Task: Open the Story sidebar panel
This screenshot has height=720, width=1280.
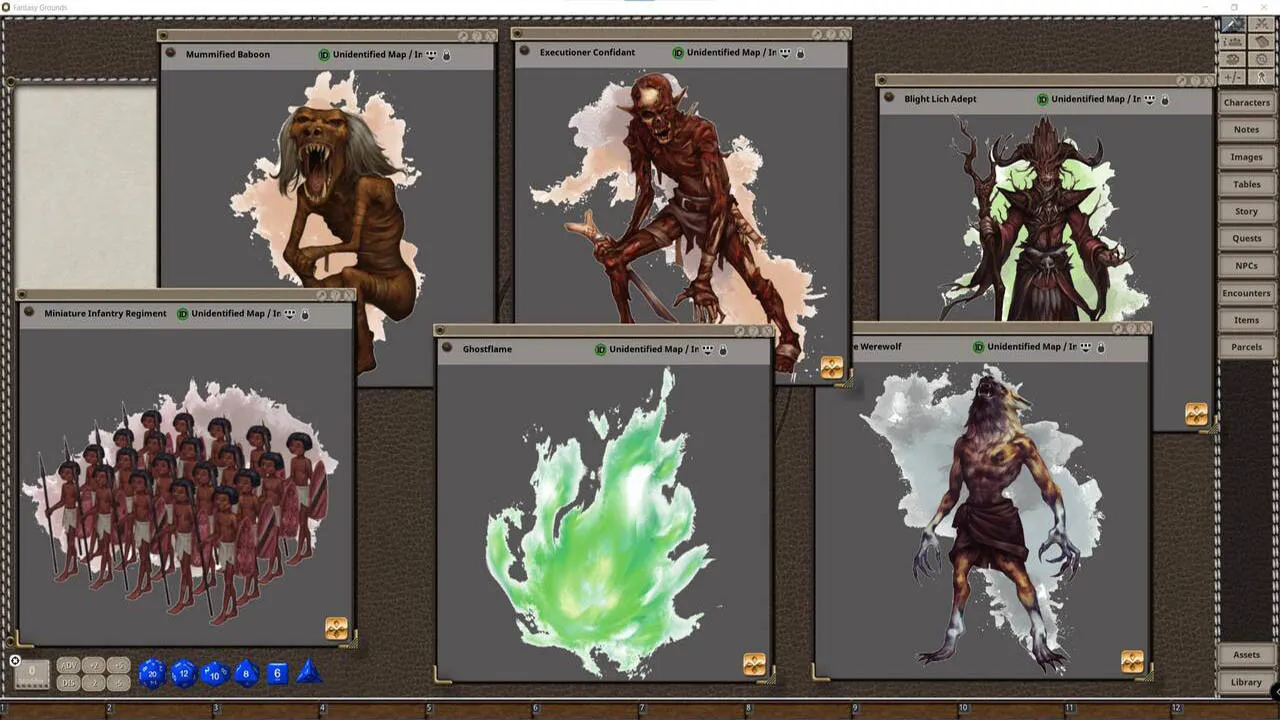Action: coord(1246,211)
